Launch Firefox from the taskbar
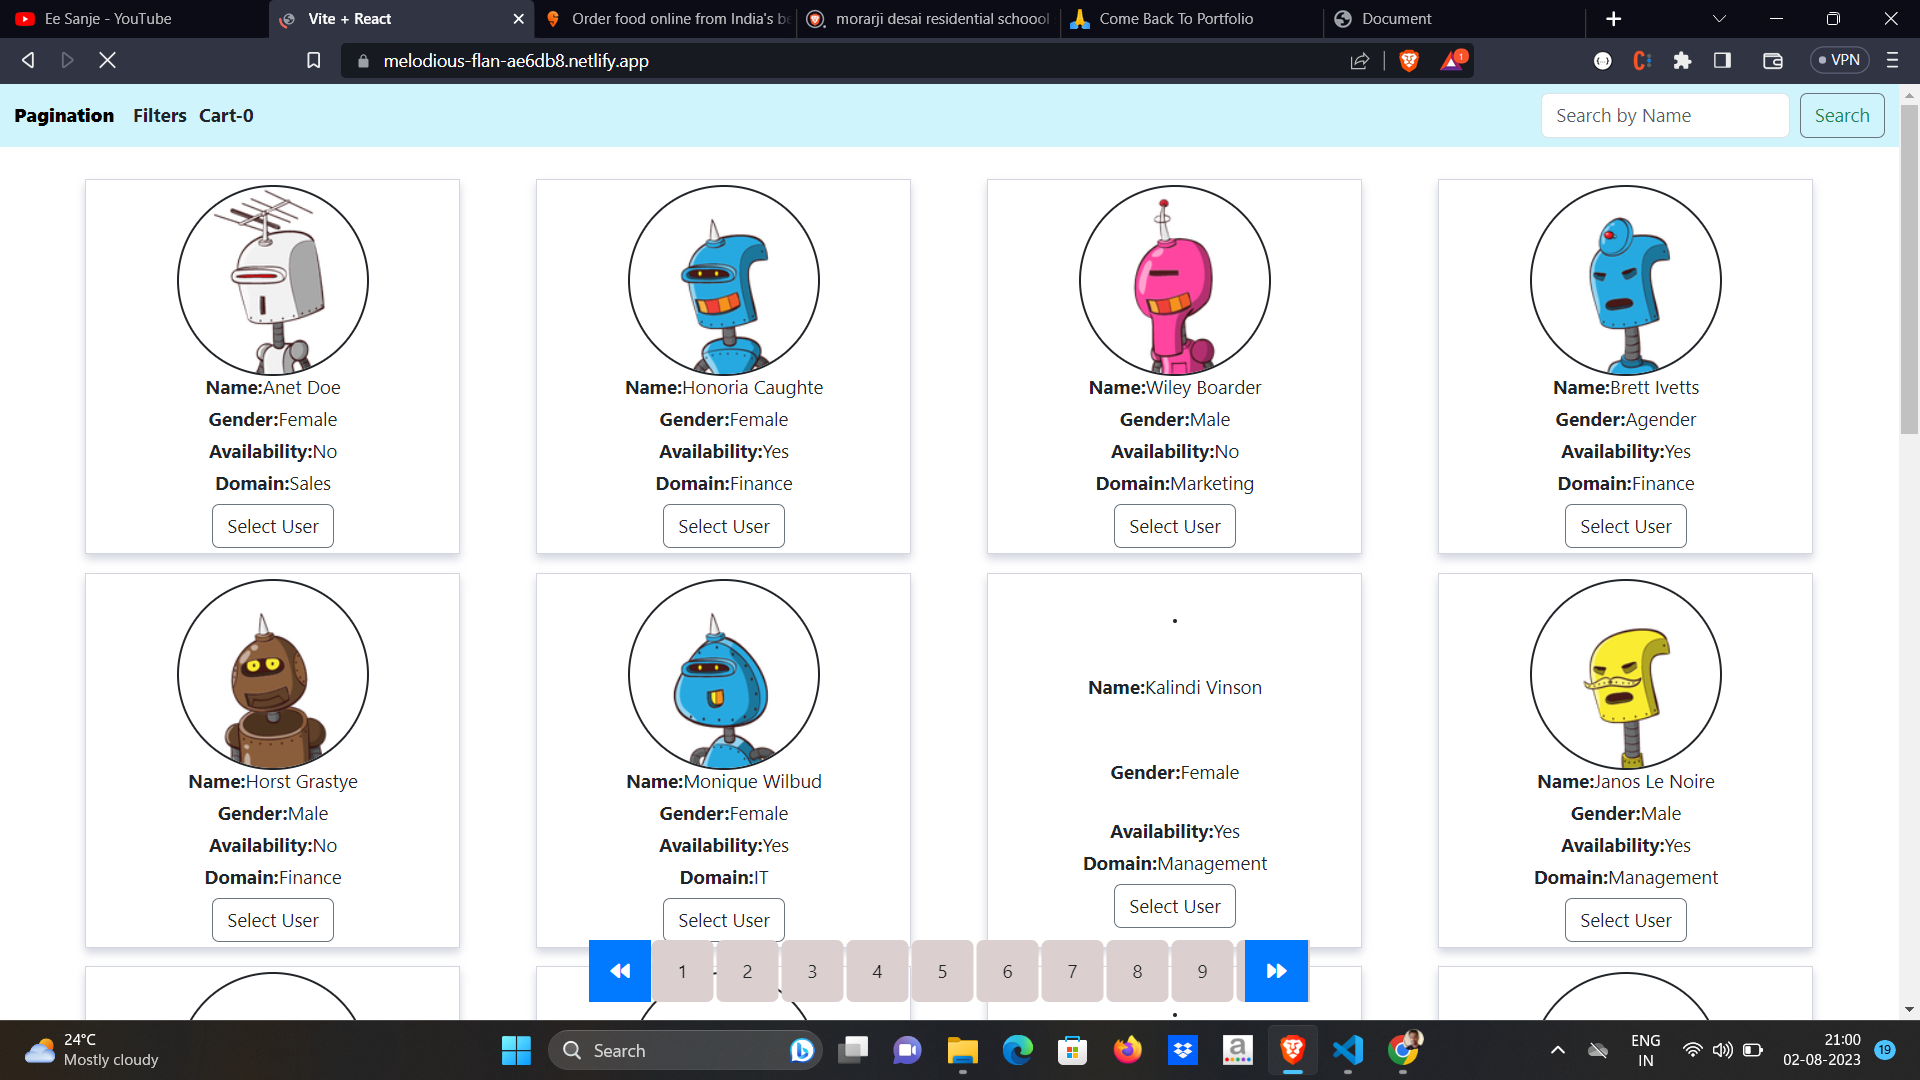 coord(1127,1050)
